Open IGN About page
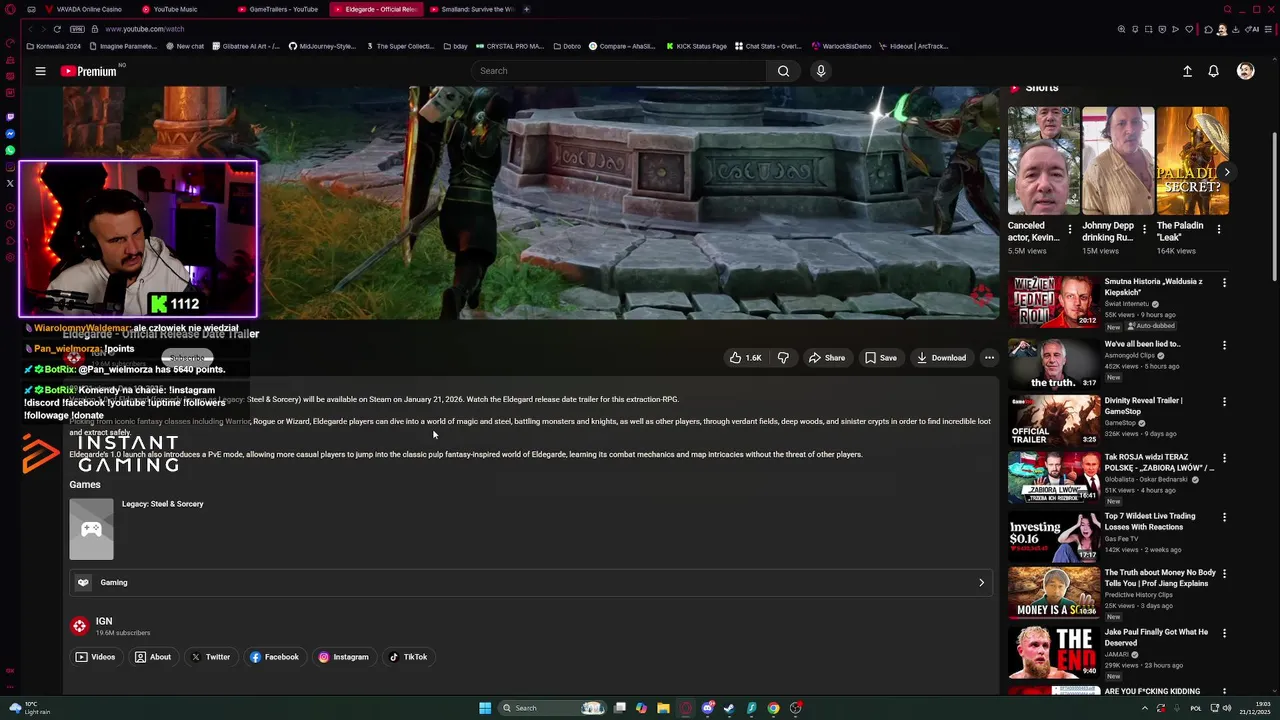 (153, 657)
